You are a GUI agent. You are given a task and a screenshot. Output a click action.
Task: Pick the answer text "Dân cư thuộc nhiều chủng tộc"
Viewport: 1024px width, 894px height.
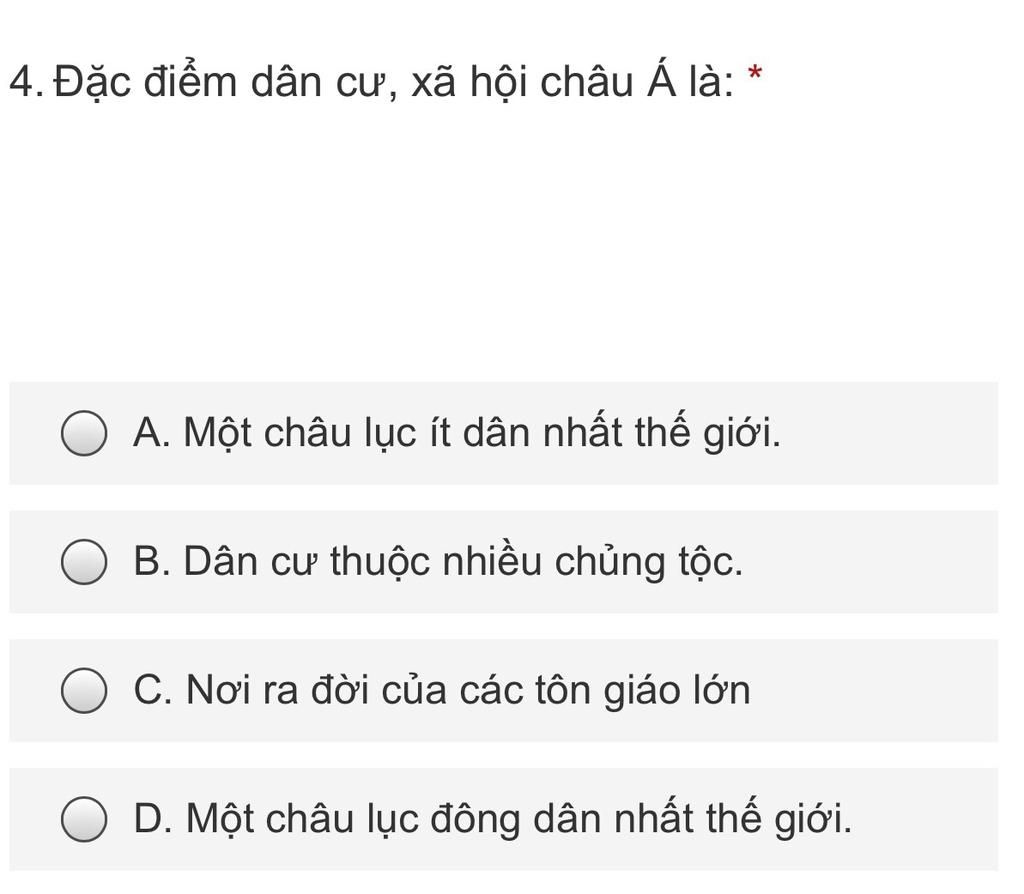(x=461, y=560)
